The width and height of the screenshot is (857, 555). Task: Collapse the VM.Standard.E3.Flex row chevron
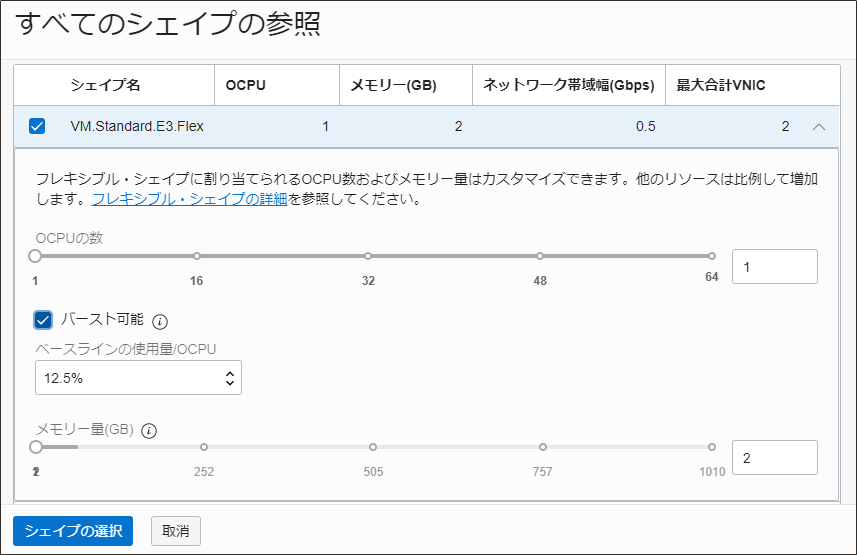(x=819, y=127)
